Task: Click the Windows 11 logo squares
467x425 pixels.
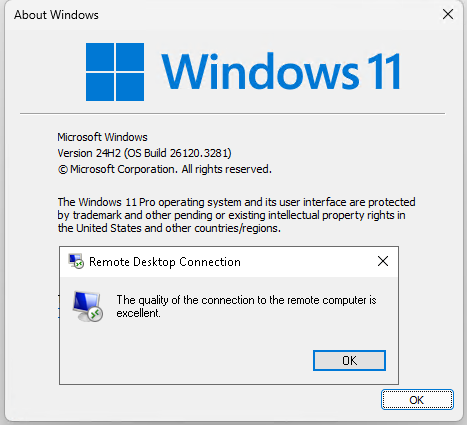Action: coord(115,72)
